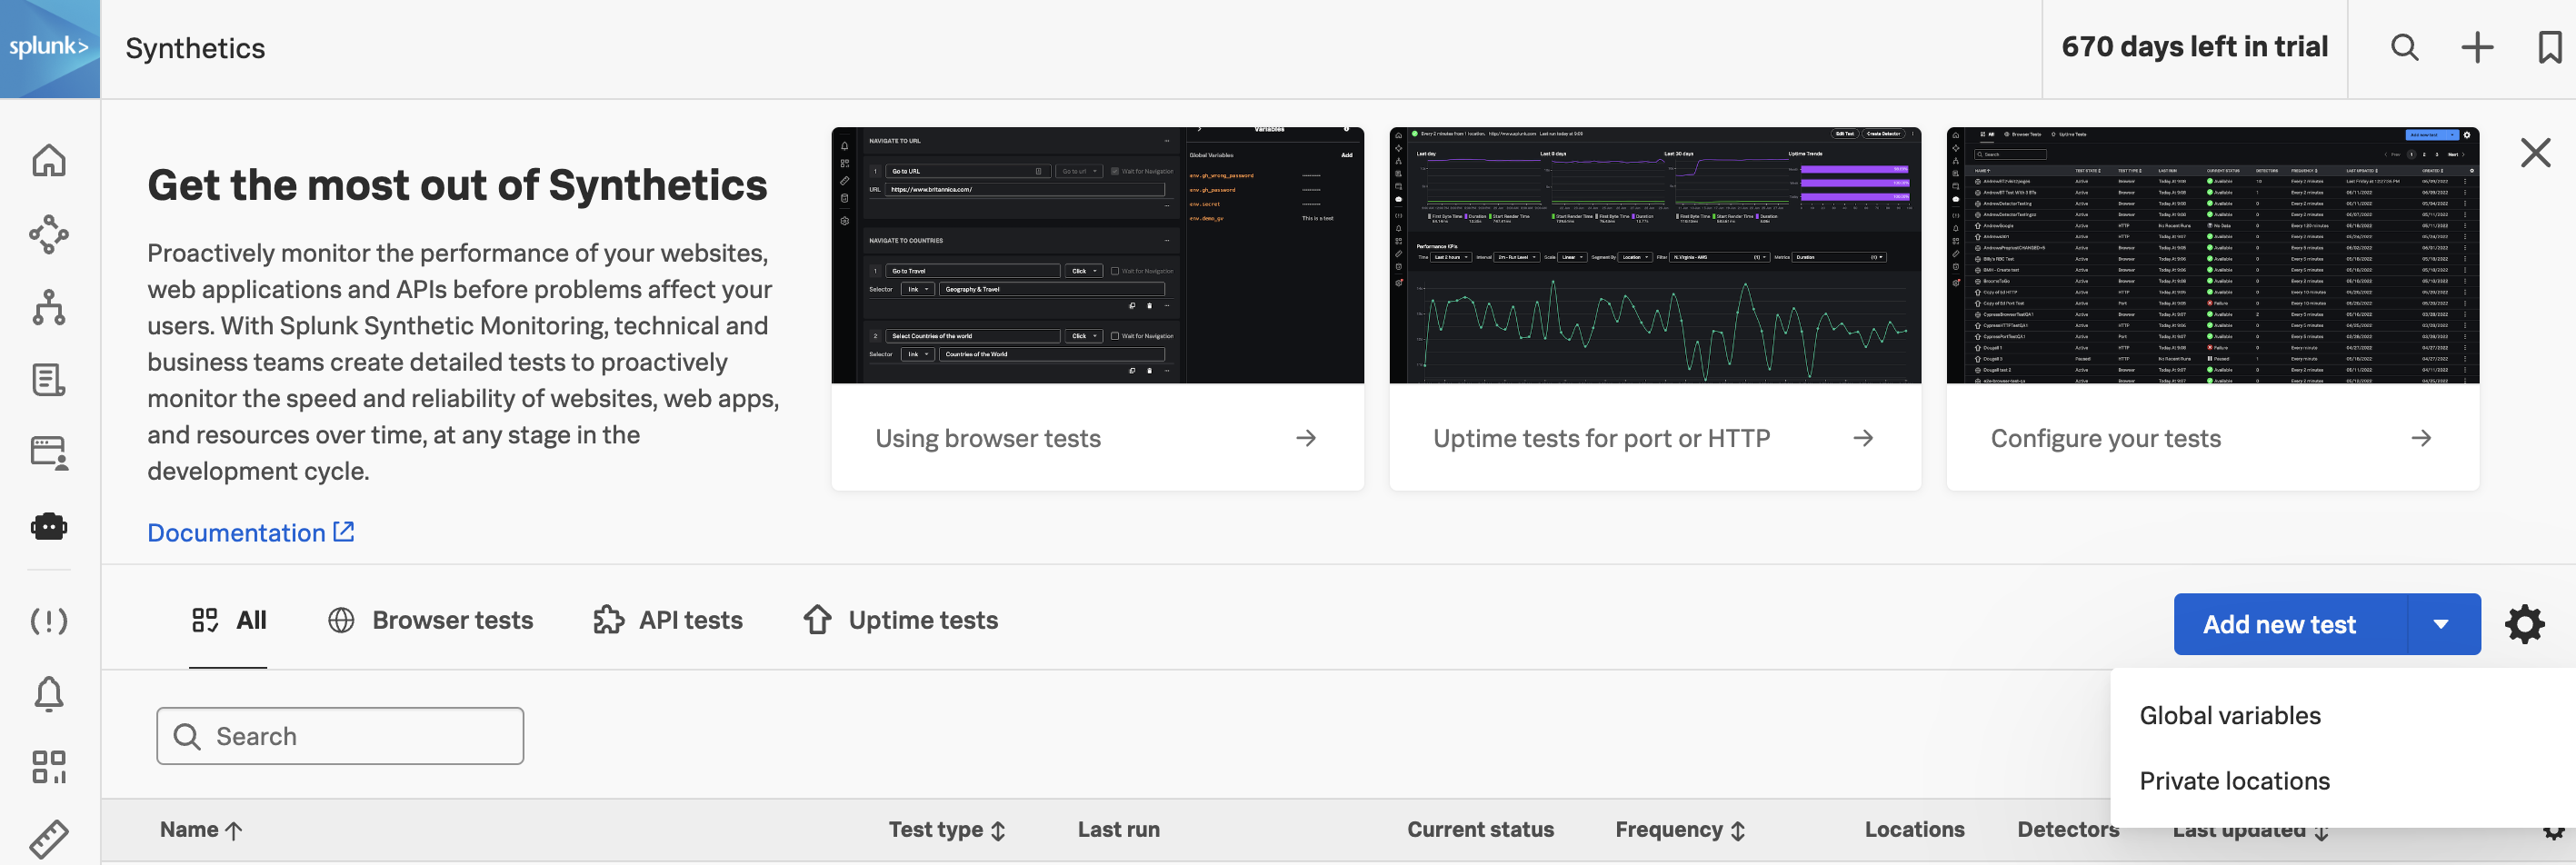The image size is (2576, 865).
Task: Click the Add new test button
Action: (x=2279, y=624)
